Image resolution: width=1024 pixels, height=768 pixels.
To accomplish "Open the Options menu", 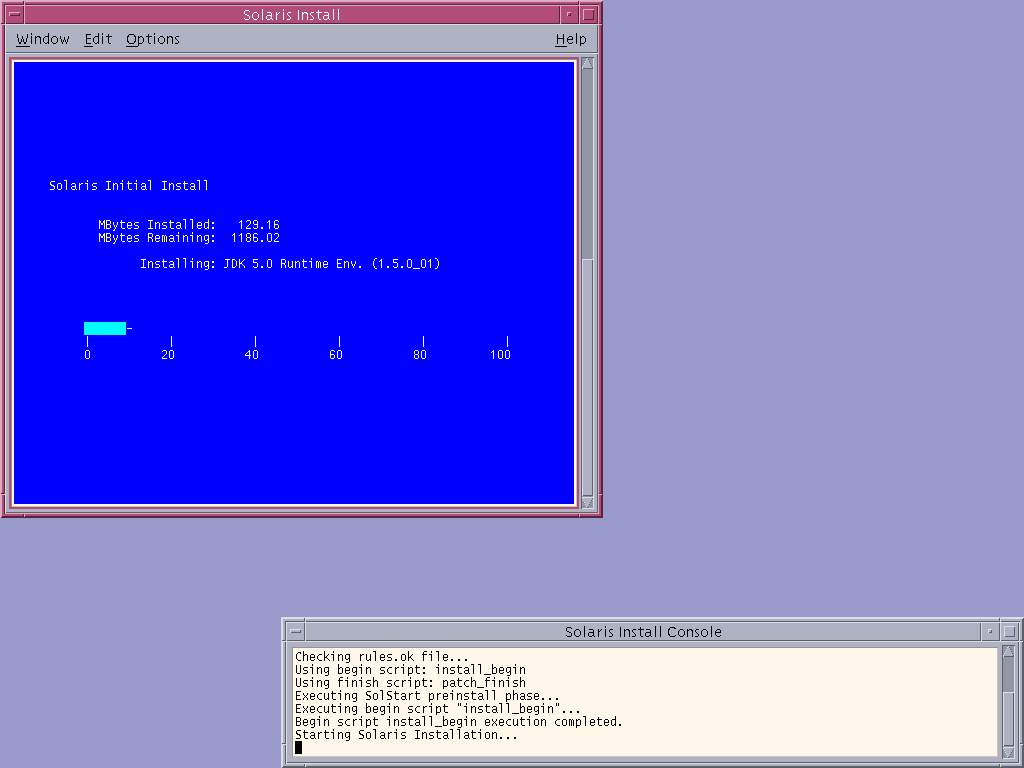I will coord(153,39).
